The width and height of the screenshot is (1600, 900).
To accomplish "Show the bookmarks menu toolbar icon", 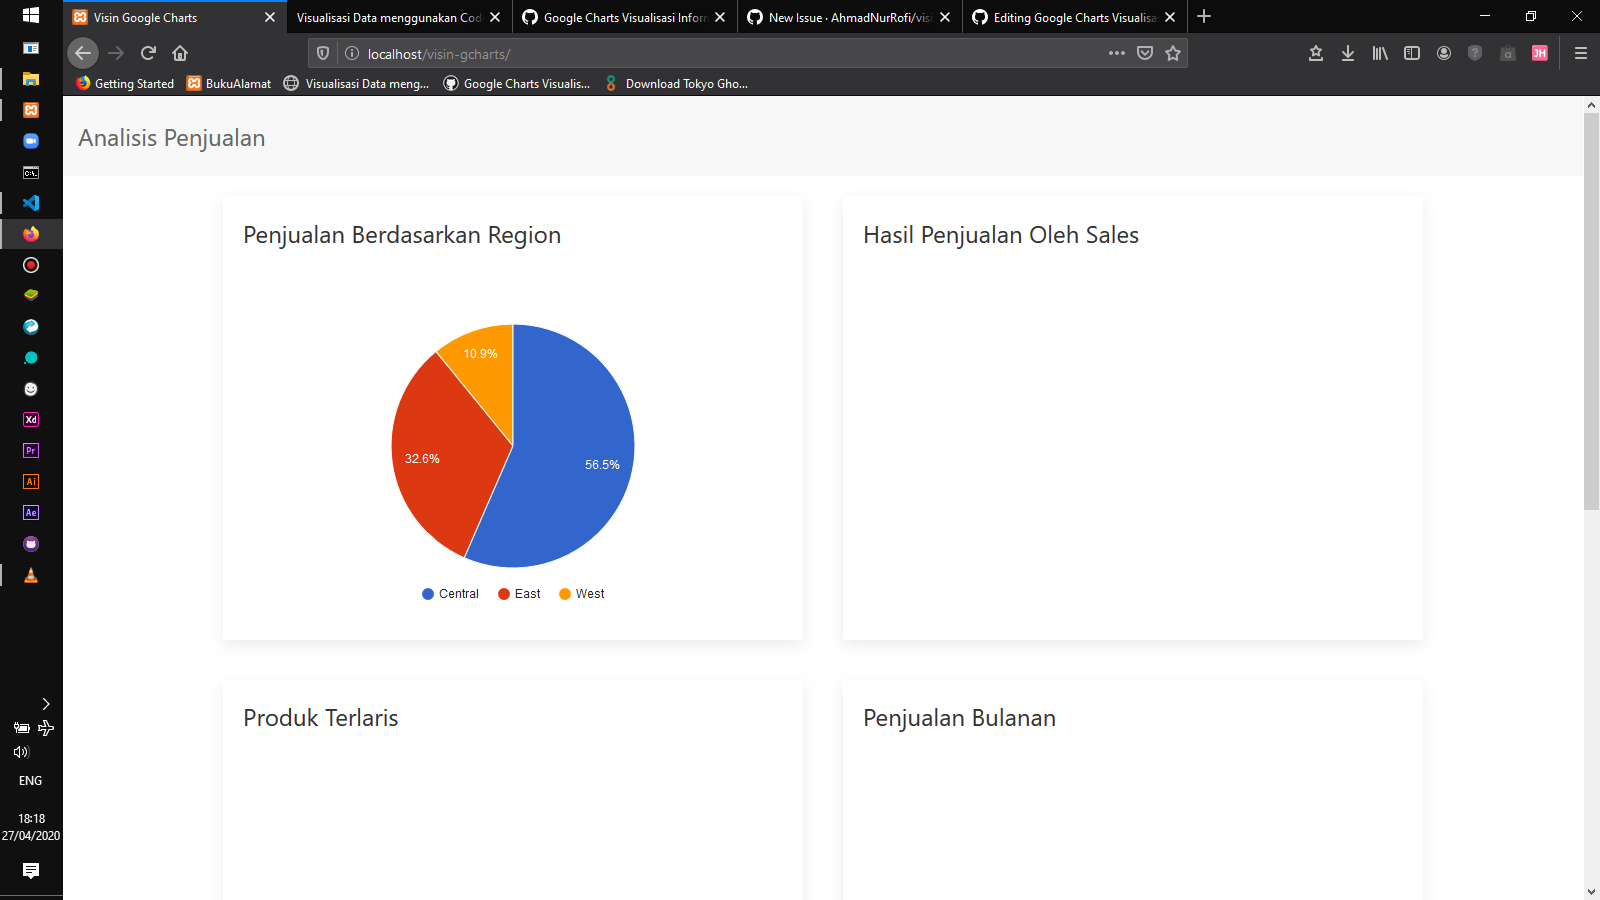I will pyautogui.click(x=1316, y=53).
